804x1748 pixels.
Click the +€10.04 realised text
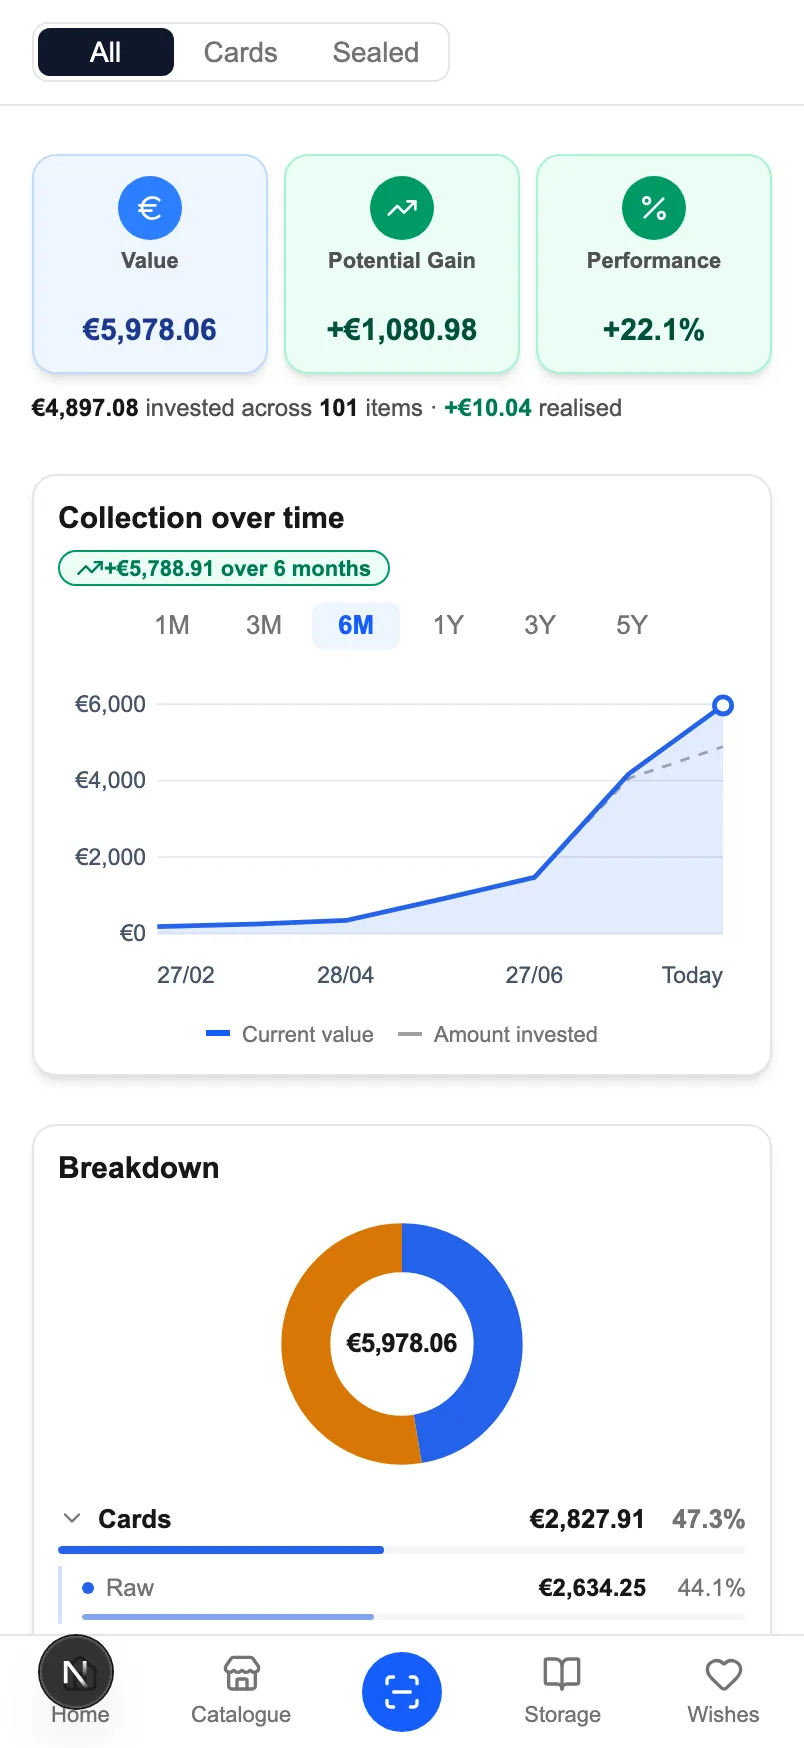click(533, 408)
